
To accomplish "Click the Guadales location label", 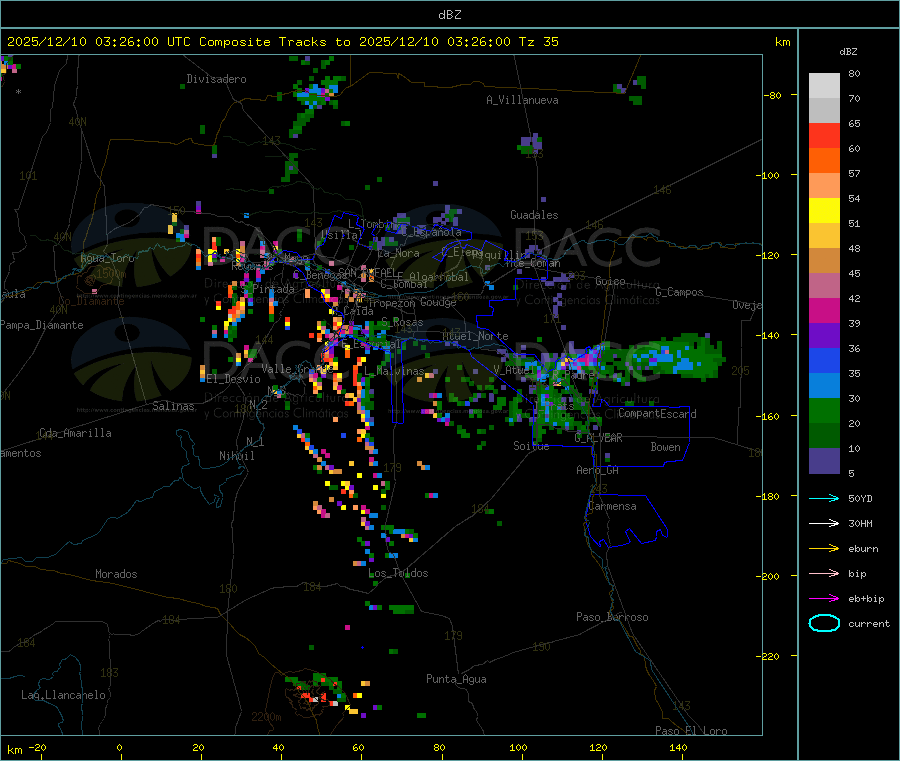I will 534,215.
